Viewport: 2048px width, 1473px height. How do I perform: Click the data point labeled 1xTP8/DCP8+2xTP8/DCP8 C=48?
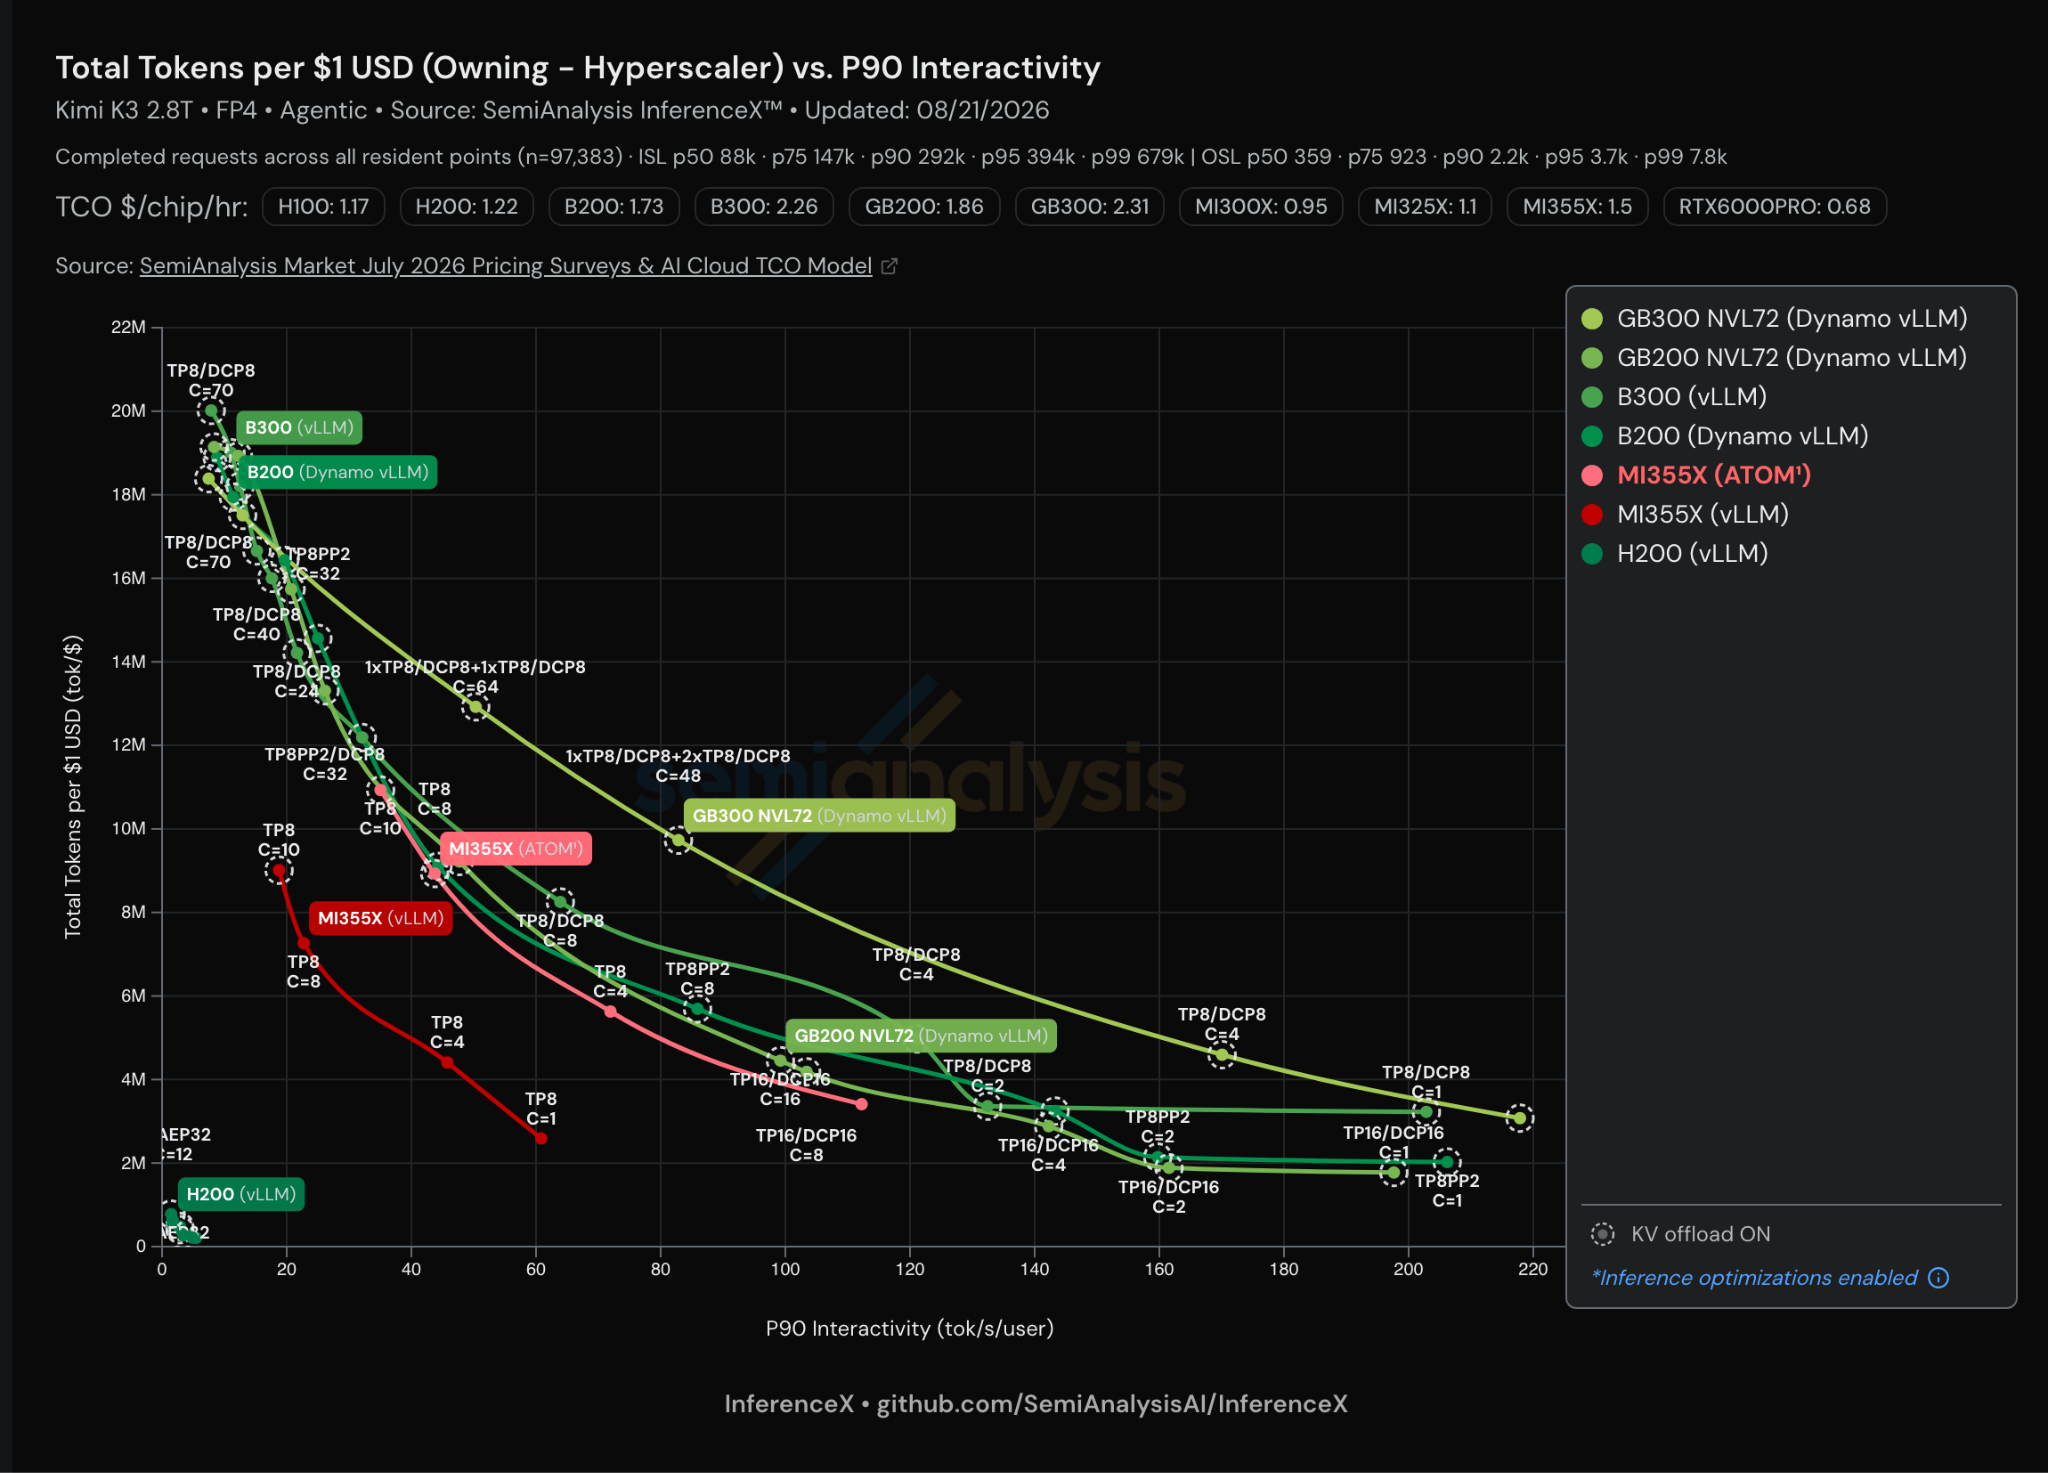678,840
